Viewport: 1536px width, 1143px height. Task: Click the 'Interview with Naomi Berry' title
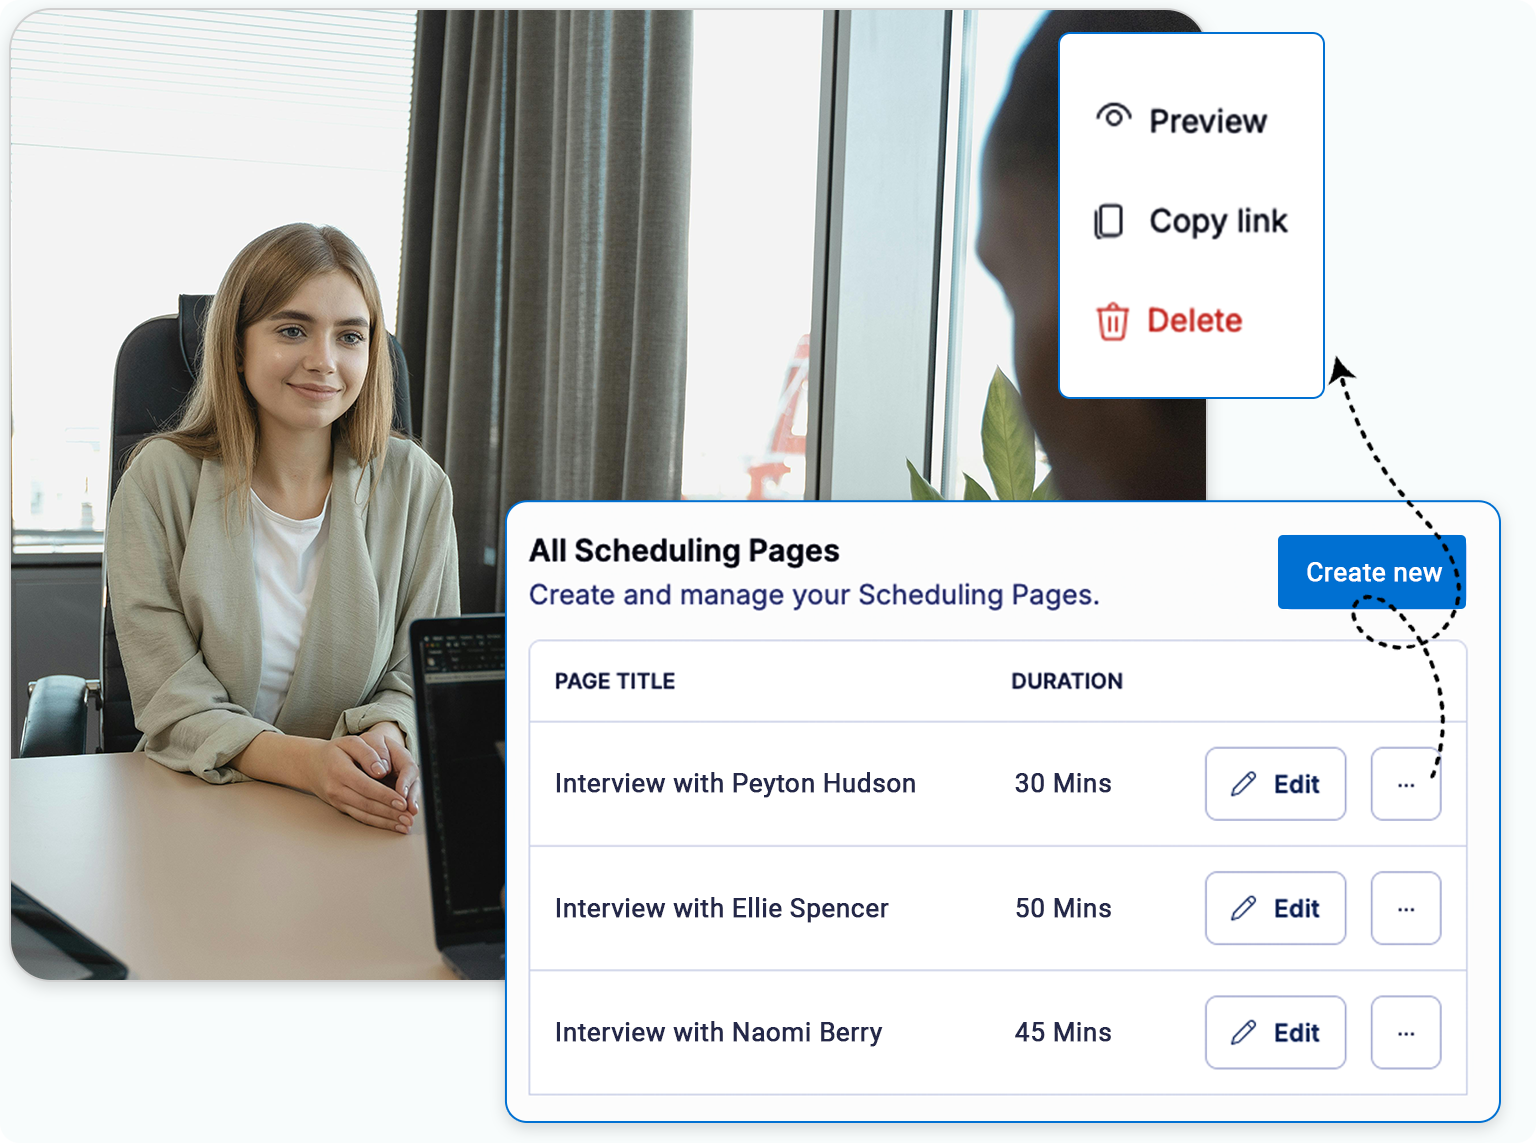pos(719,1032)
